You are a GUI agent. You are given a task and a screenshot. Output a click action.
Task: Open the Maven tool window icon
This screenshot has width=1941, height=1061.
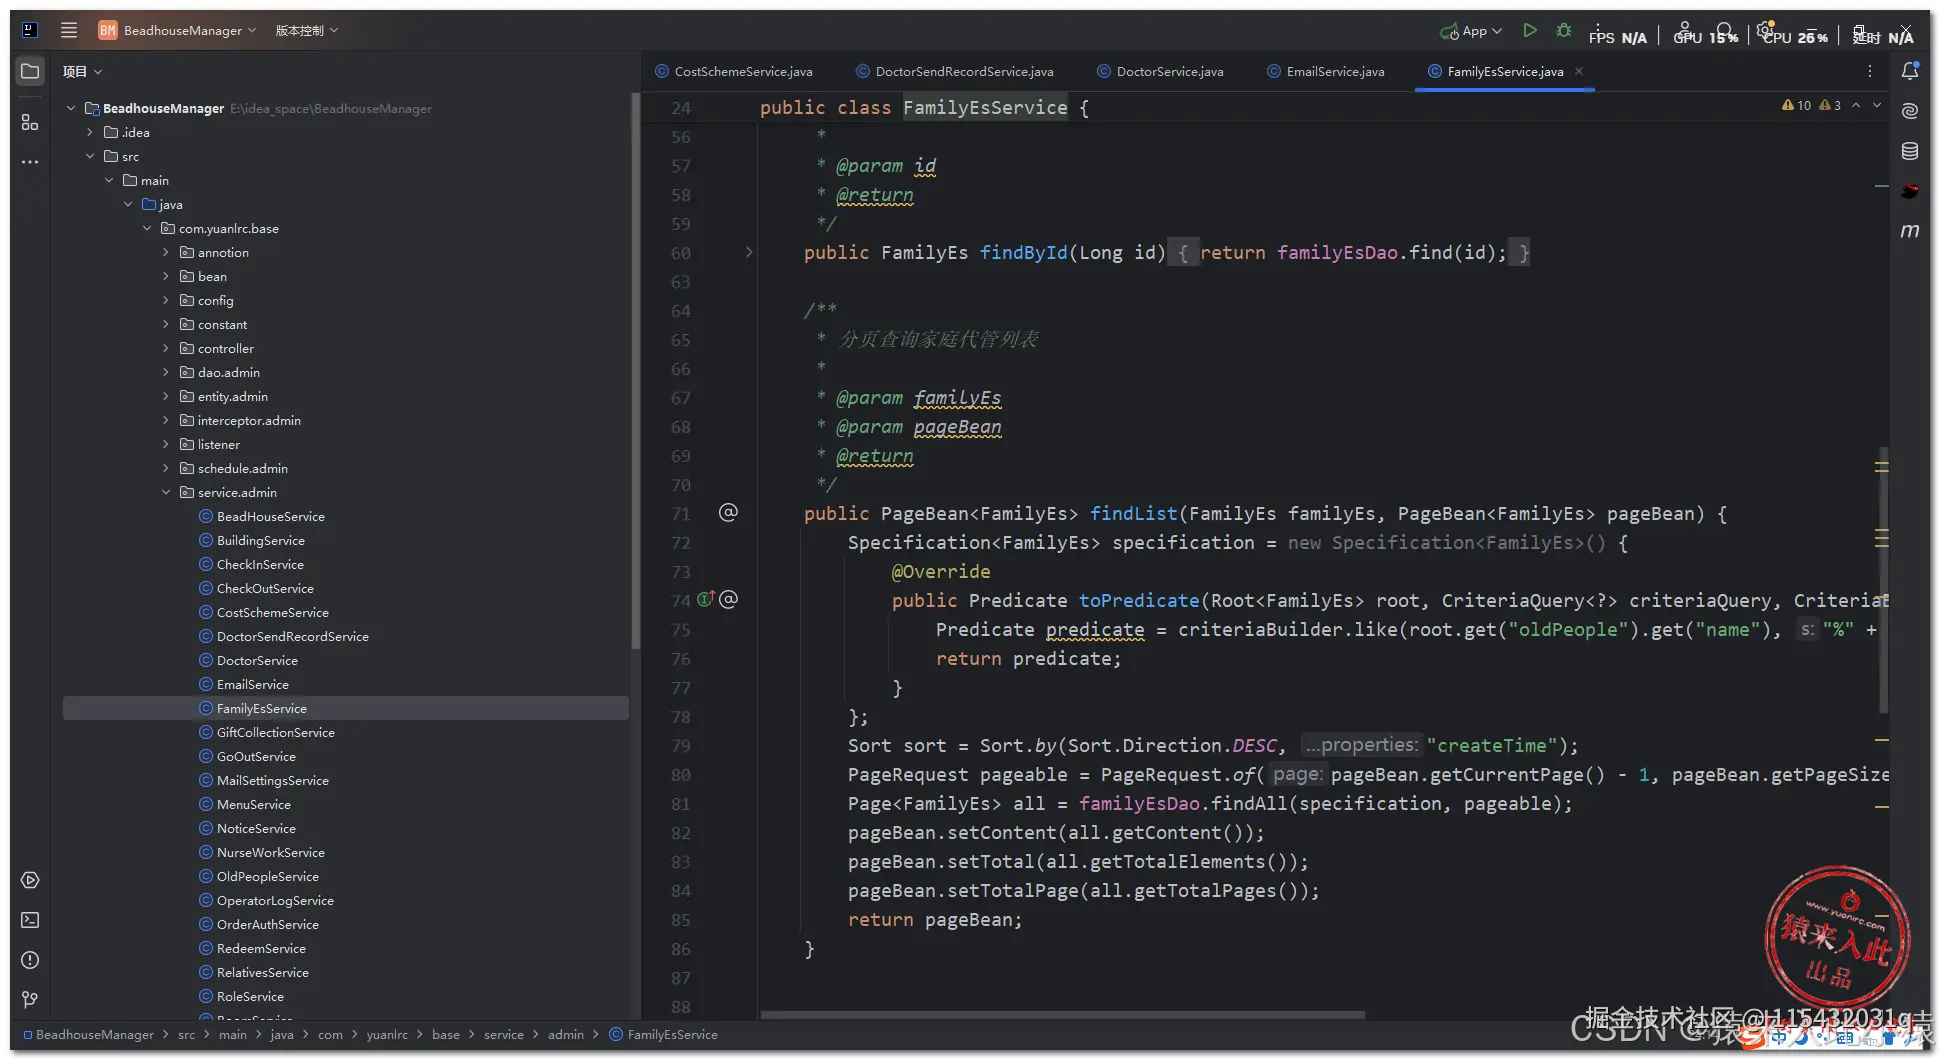coord(1909,231)
